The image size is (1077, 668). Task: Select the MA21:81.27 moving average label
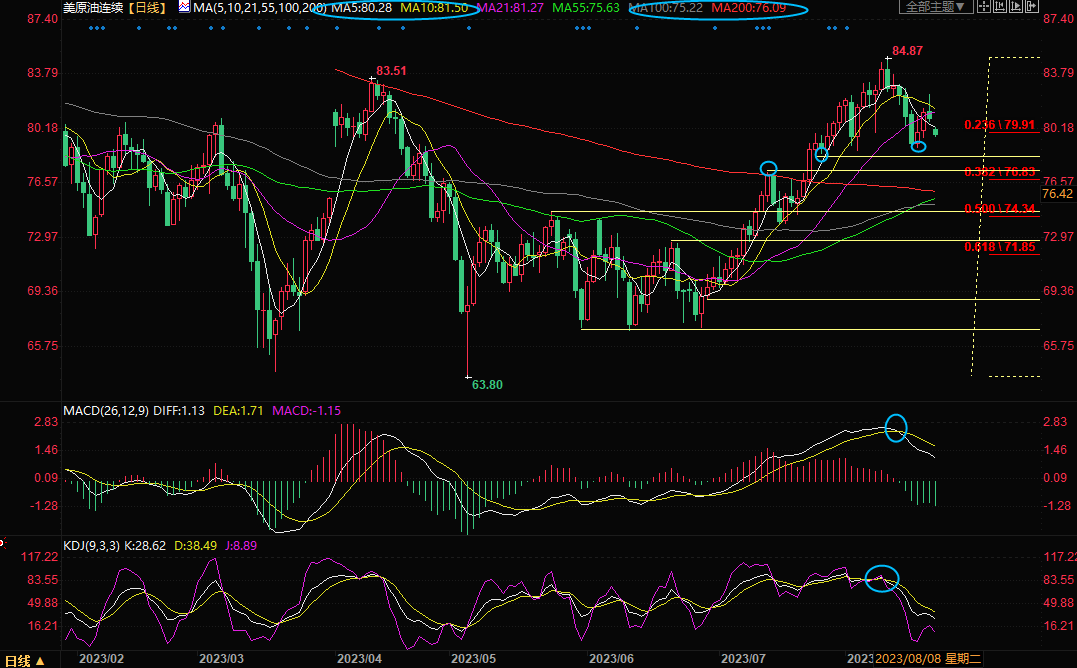(x=510, y=8)
